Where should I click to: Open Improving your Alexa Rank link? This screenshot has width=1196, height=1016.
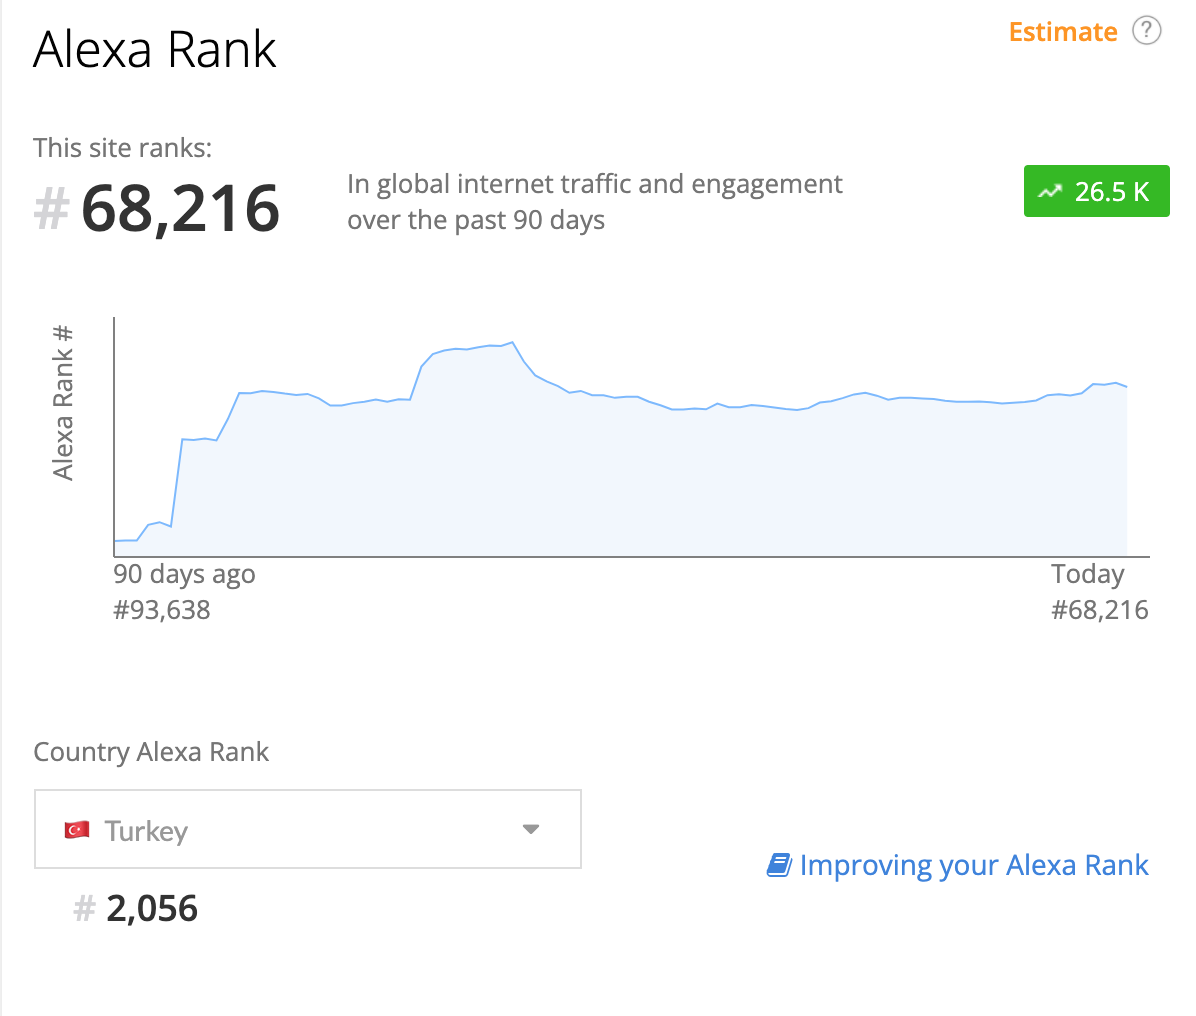(x=973, y=866)
